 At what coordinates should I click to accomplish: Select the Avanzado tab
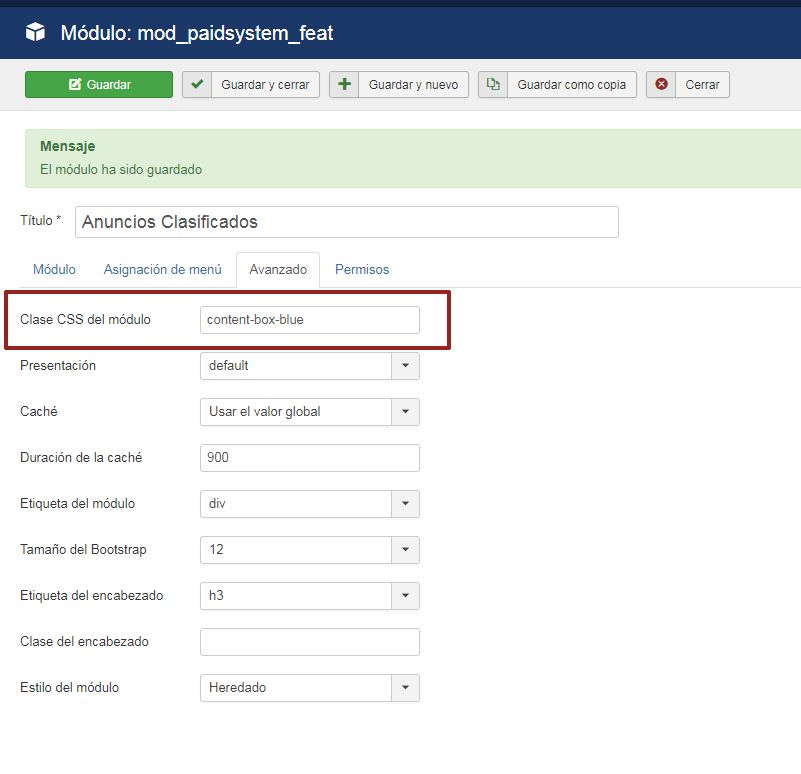coord(278,269)
